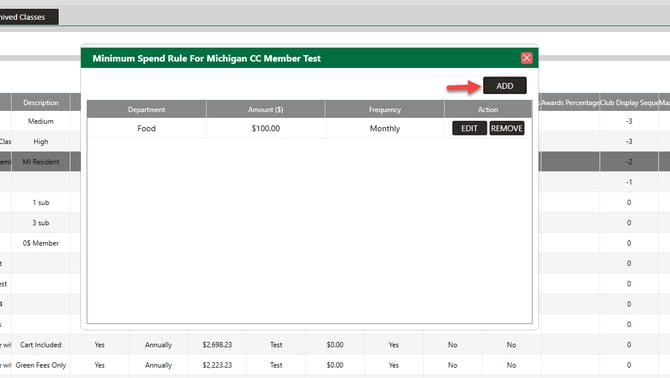Select the Cart Included class row
670x378 pixels.
(x=335, y=345)
